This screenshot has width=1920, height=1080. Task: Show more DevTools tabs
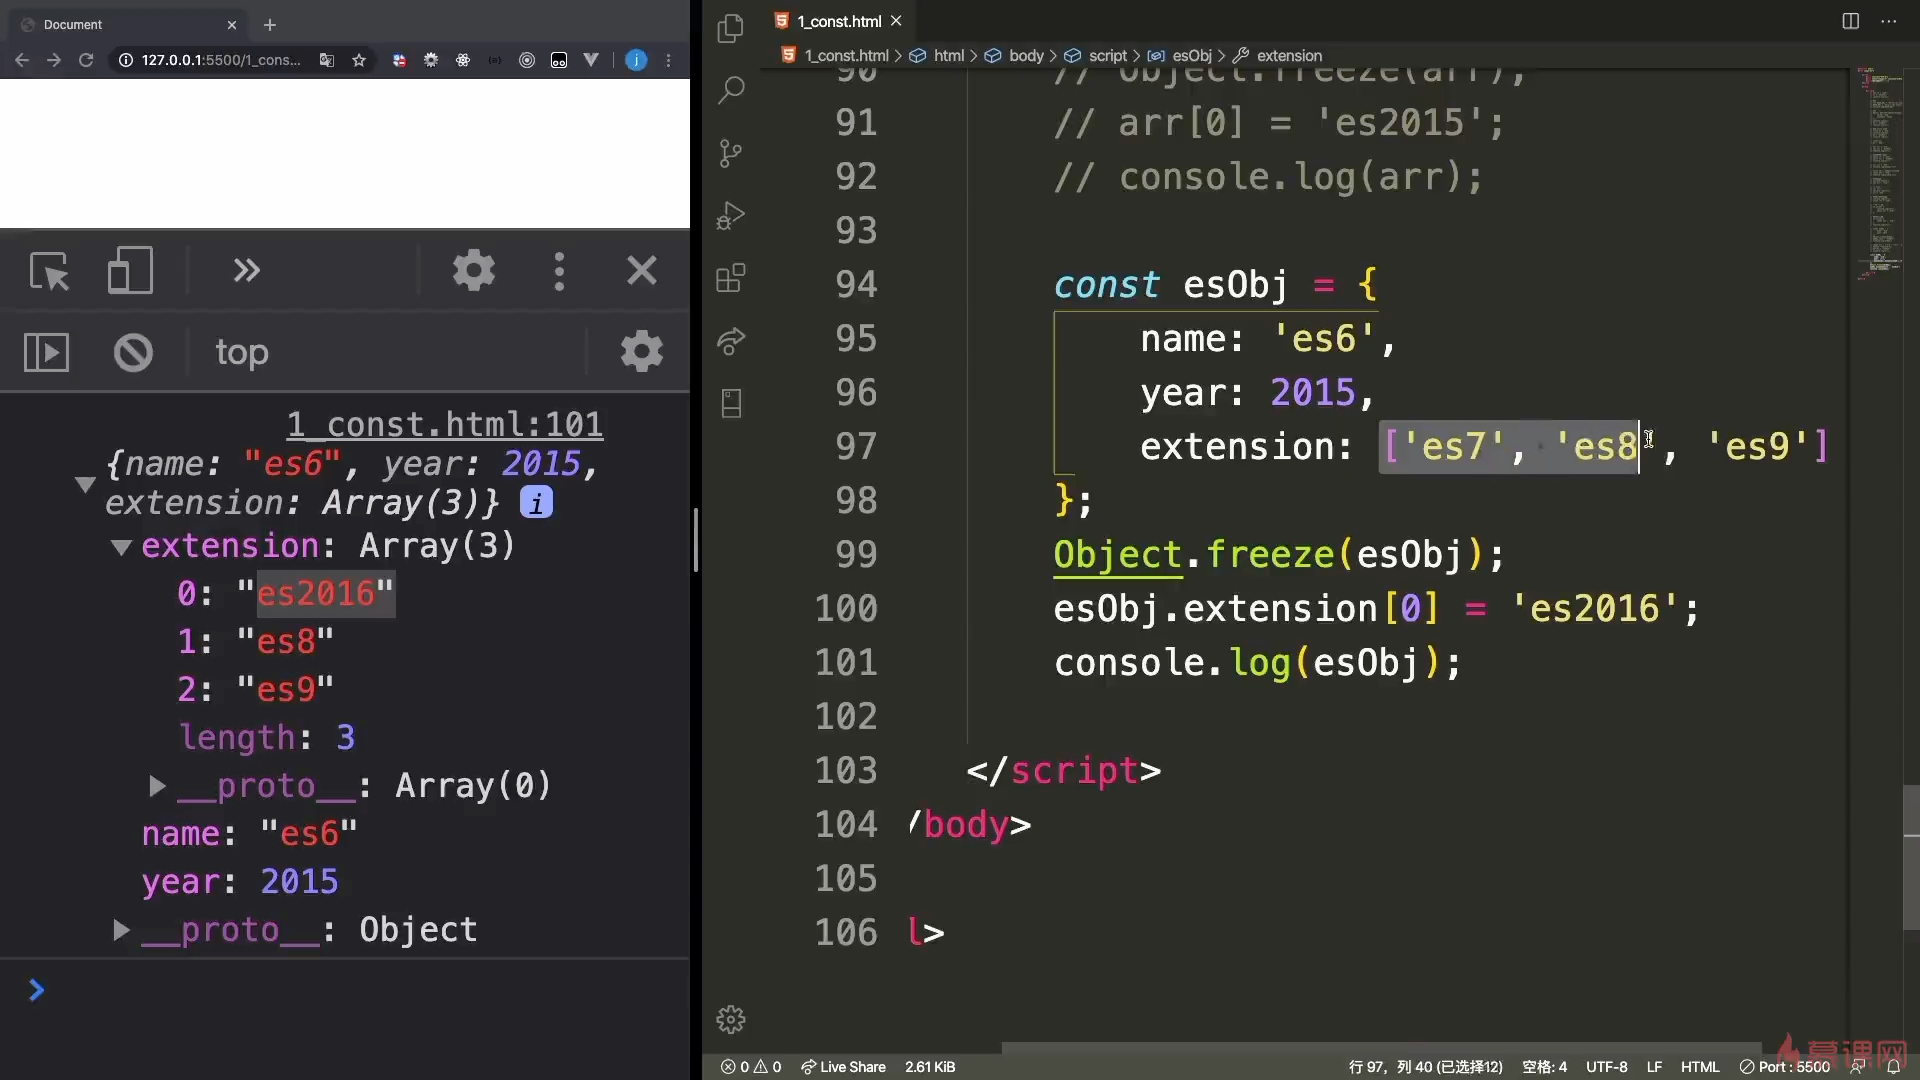(246, 271)
